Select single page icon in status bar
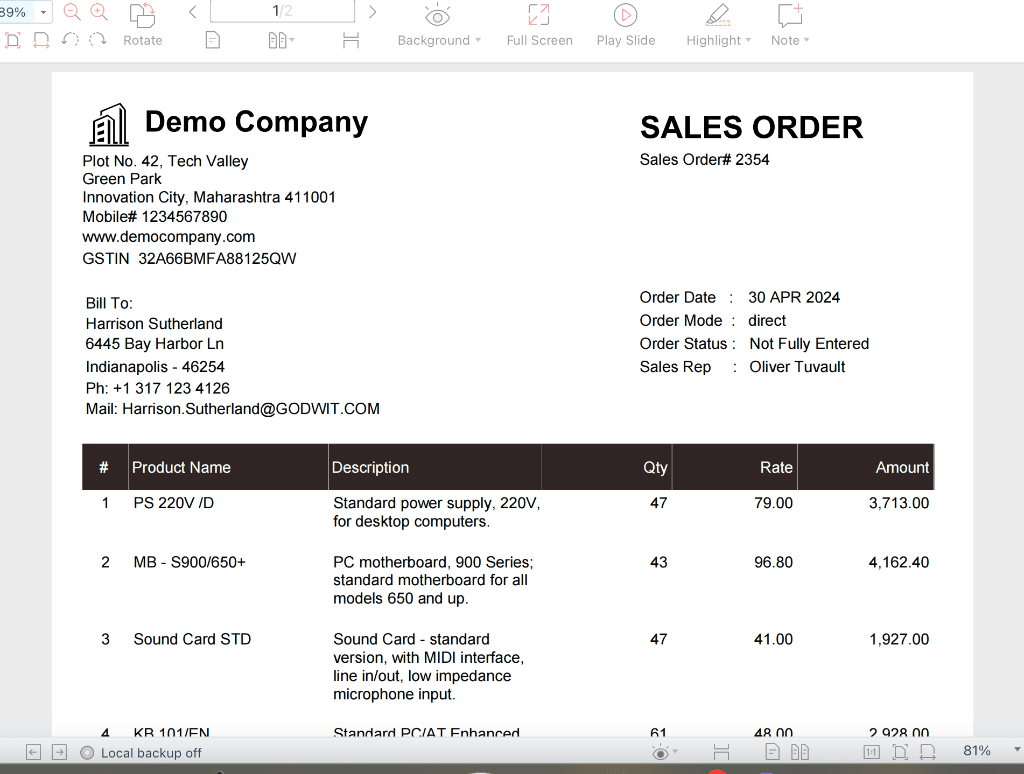The image size is (1024, 774). pyautogui.click(x=772, y=752)
